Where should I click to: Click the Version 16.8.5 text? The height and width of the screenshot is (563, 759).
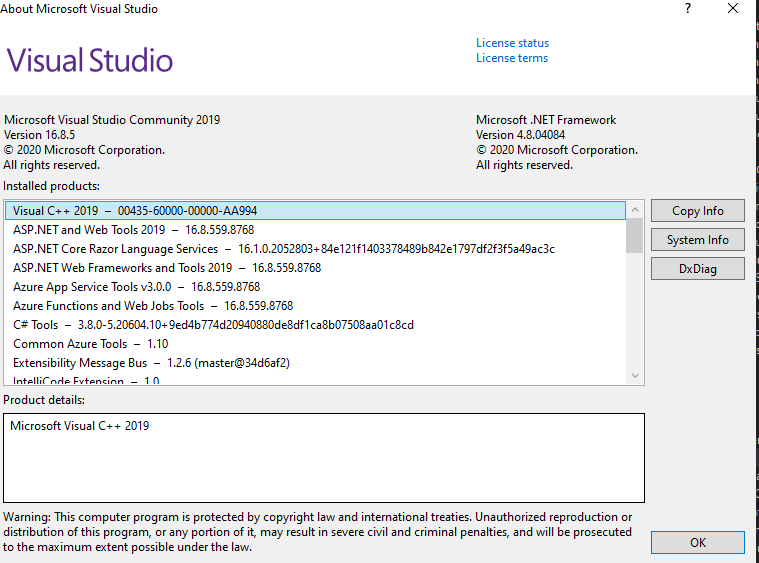pyautogui.click(x=40, y=135)
